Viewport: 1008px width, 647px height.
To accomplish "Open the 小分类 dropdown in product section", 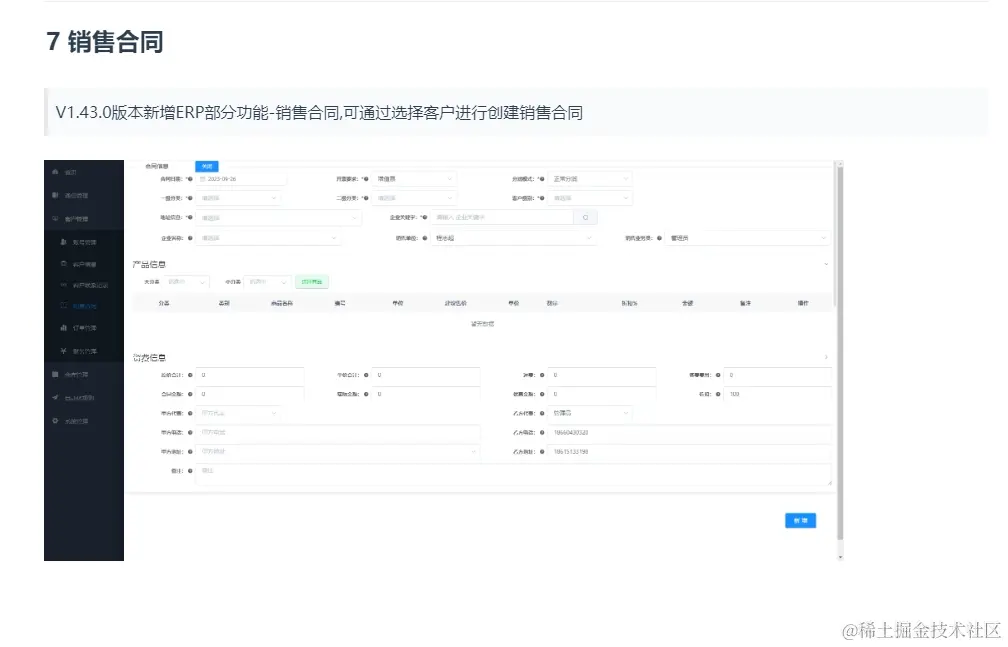I will coord(267,282).
